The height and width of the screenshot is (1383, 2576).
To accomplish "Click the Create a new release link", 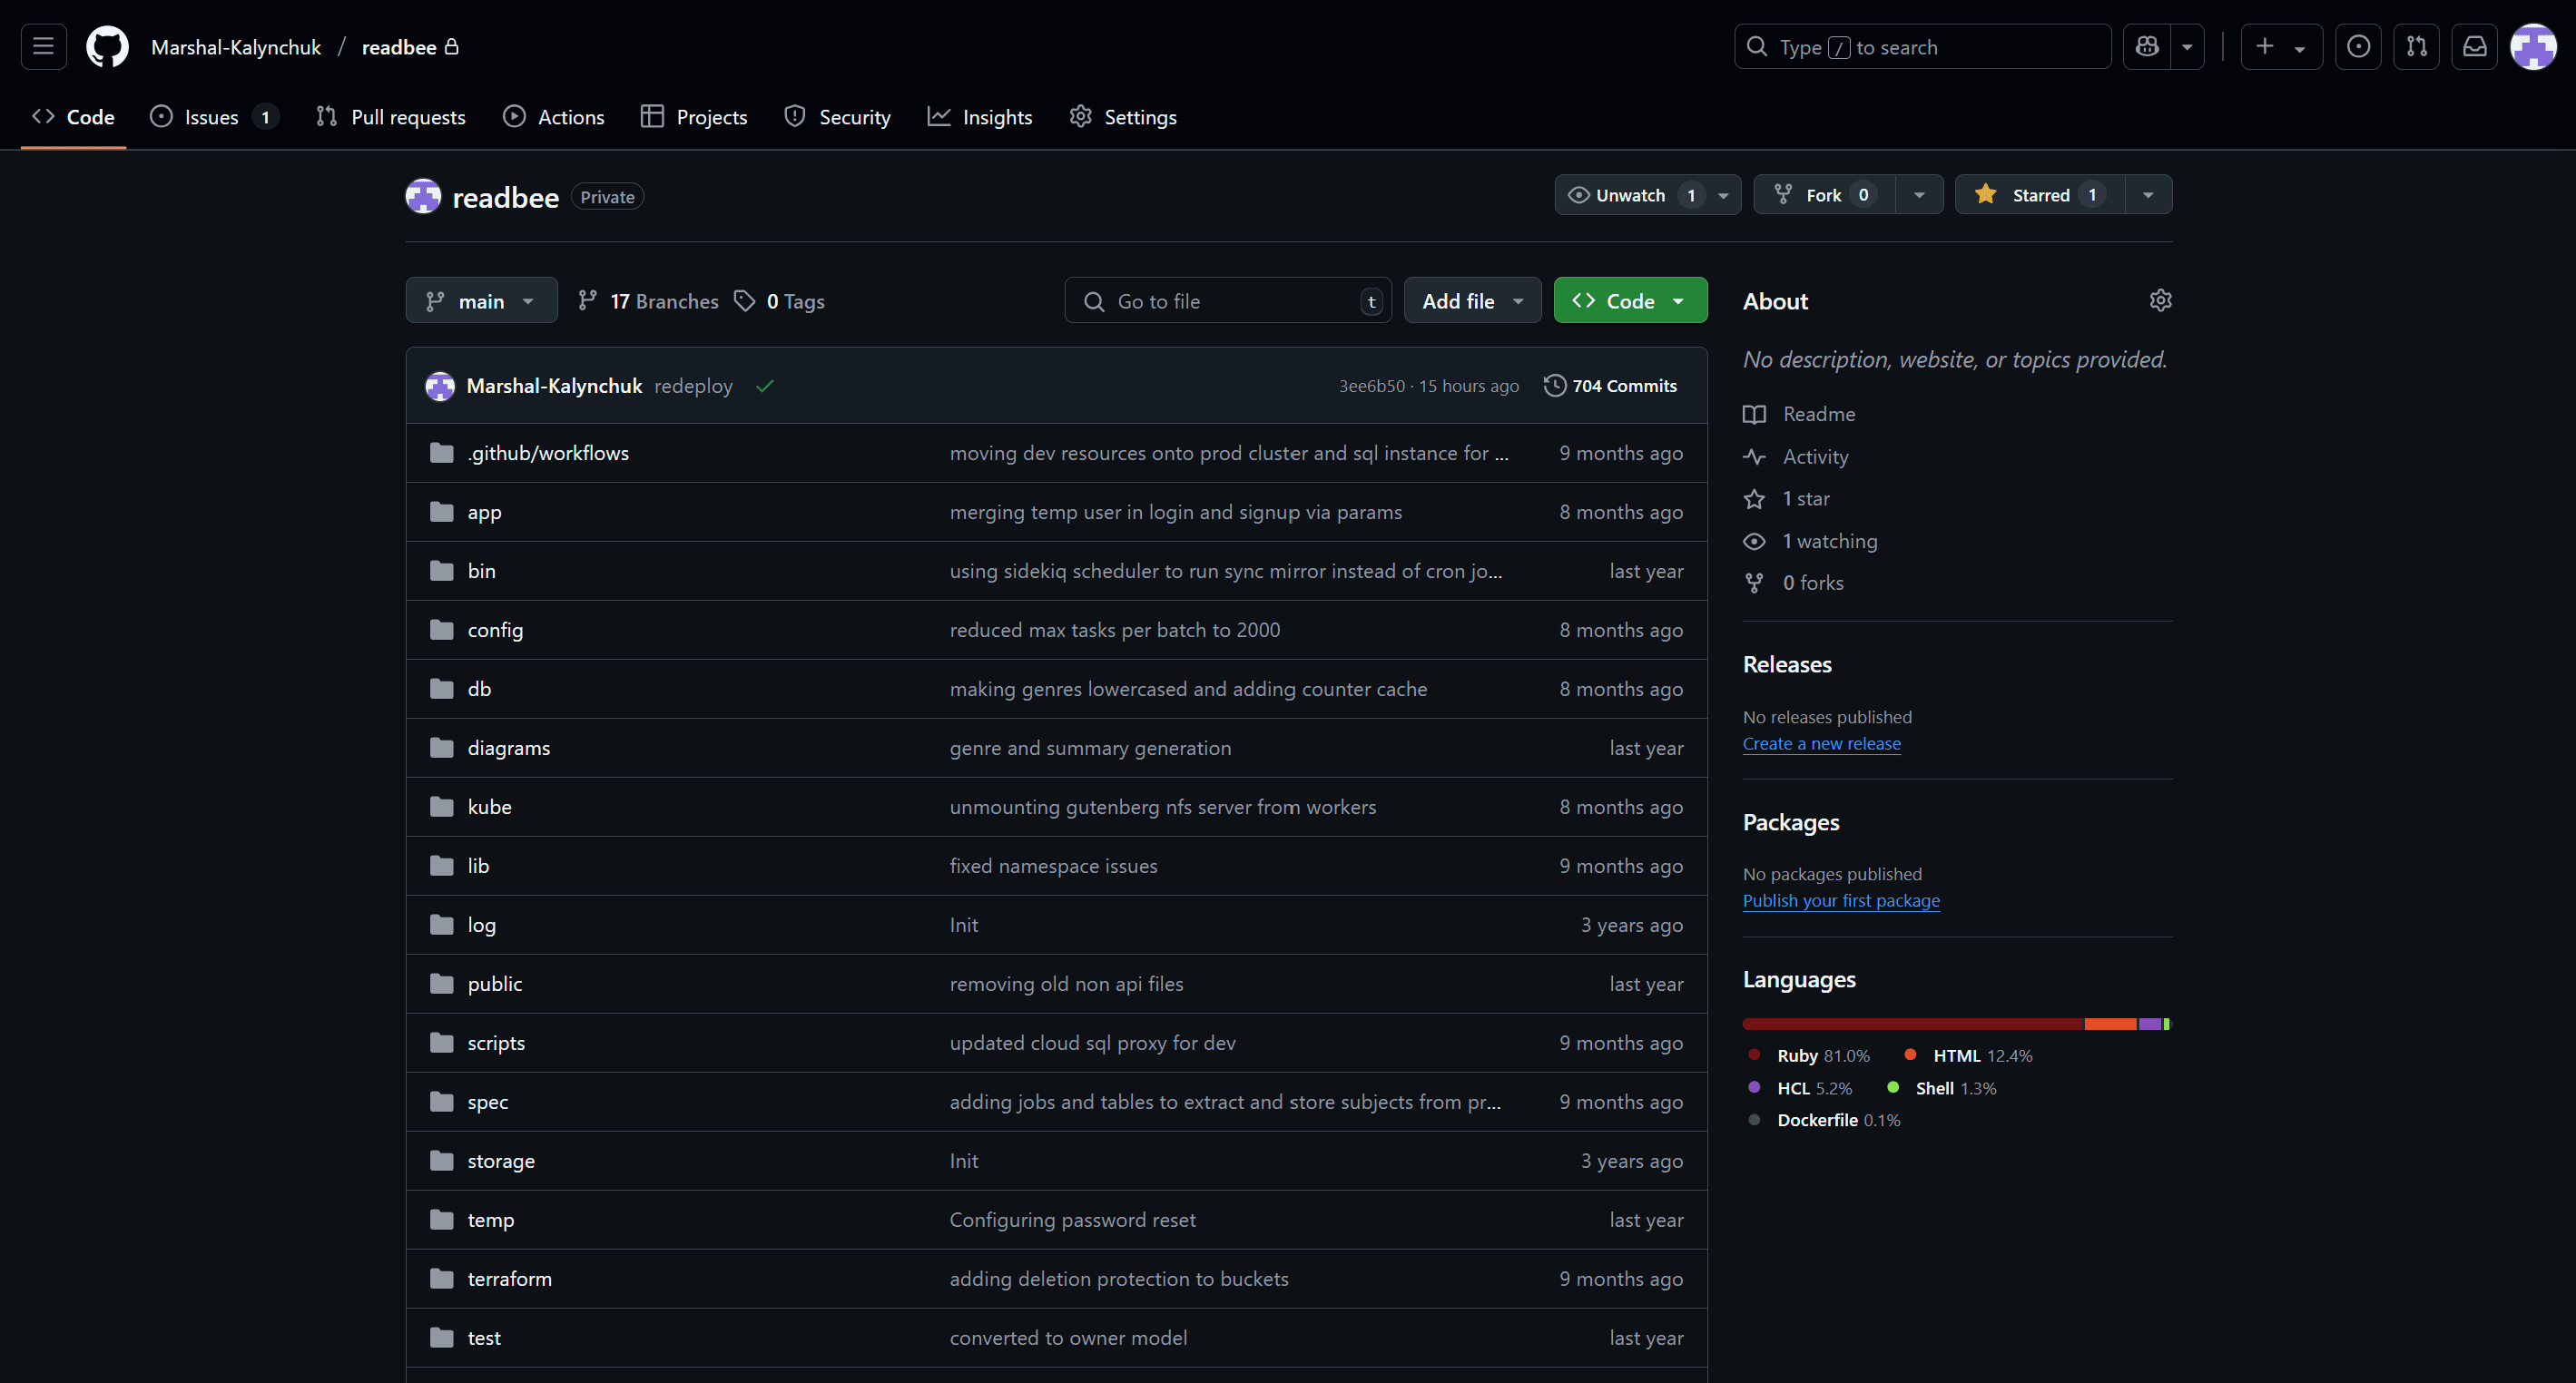I will point(1821,743).
